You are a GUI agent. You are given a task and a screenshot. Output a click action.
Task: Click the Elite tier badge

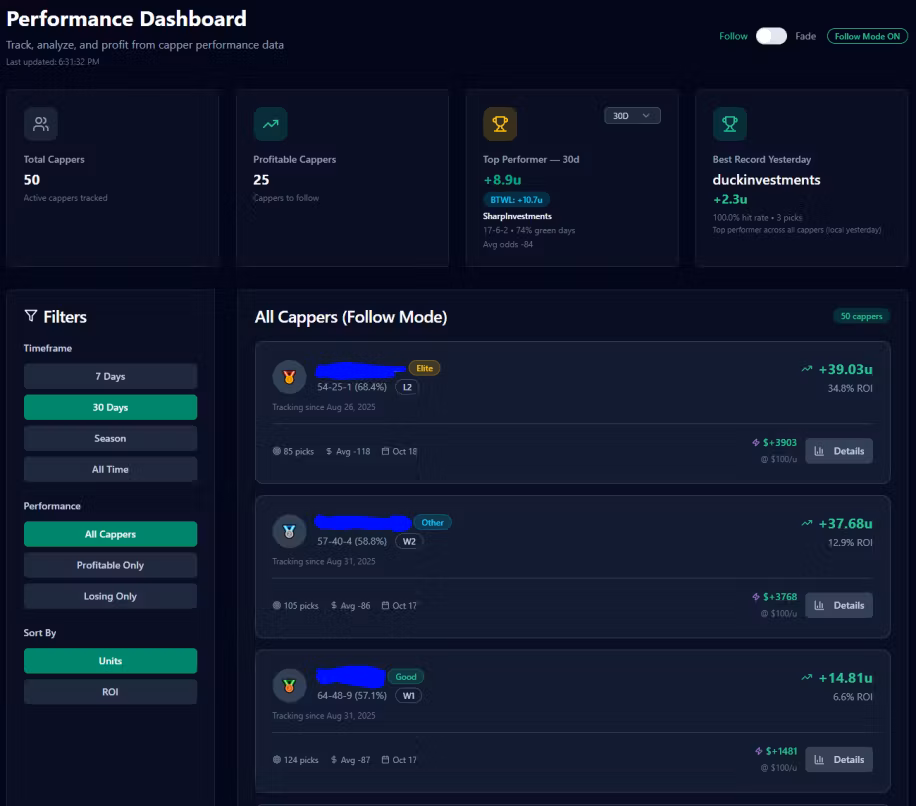(424, 368)
